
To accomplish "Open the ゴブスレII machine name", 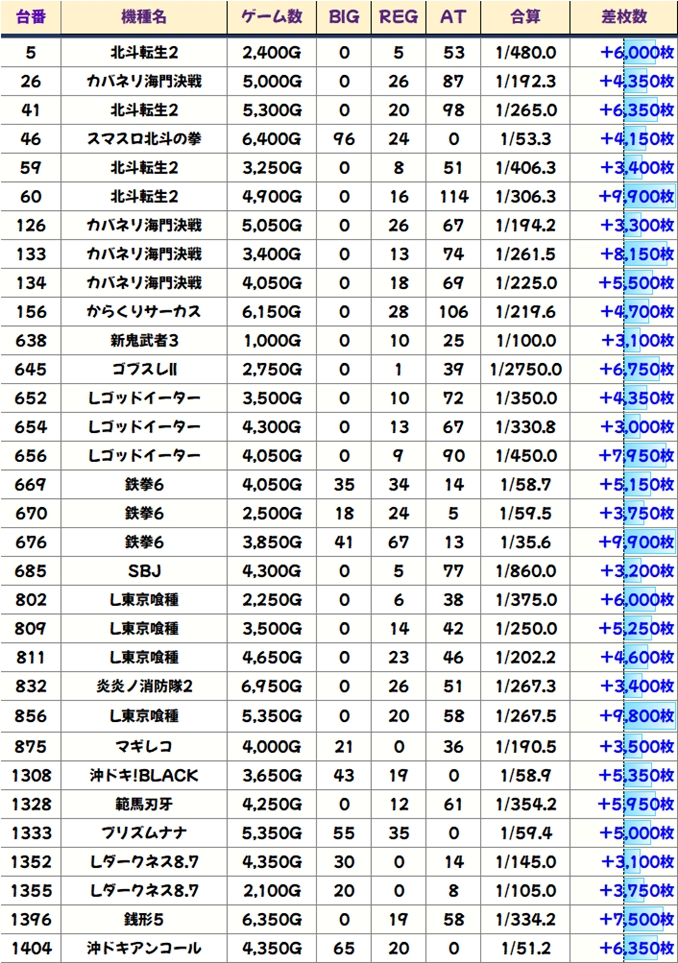I will [x=144, y=369].
